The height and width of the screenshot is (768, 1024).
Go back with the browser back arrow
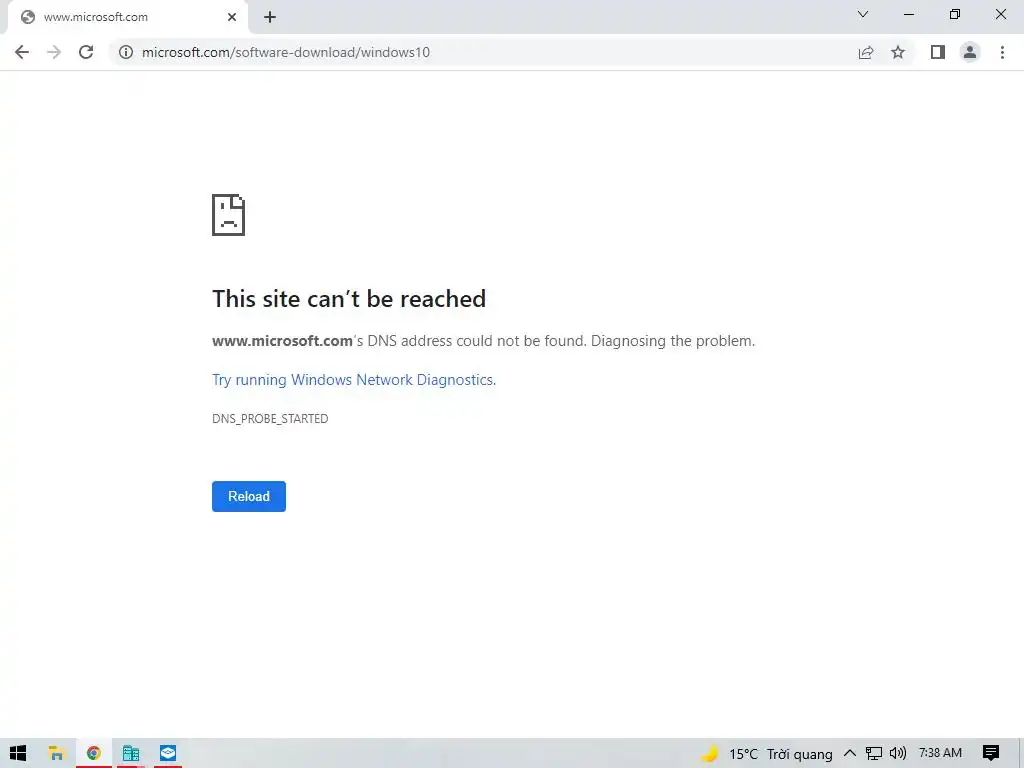pyautogui.click(x=22, y=52)
